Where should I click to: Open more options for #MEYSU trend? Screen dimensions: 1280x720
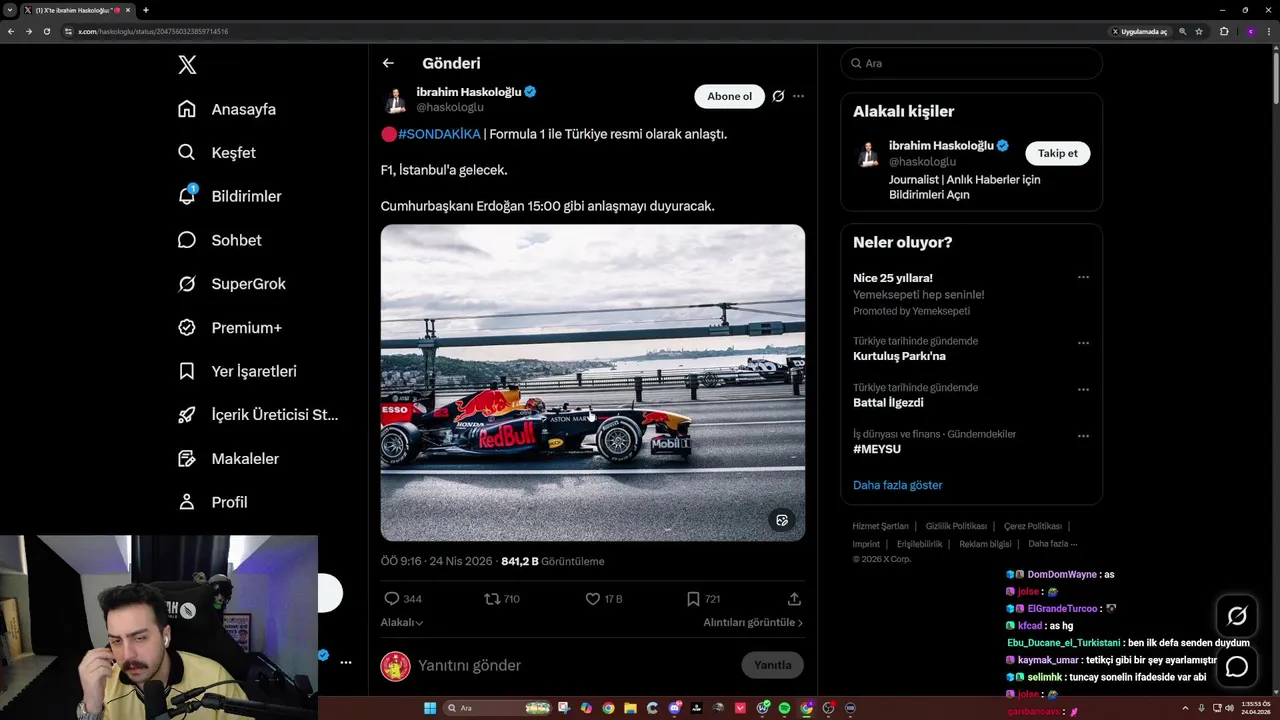[x=1083, y=436]
